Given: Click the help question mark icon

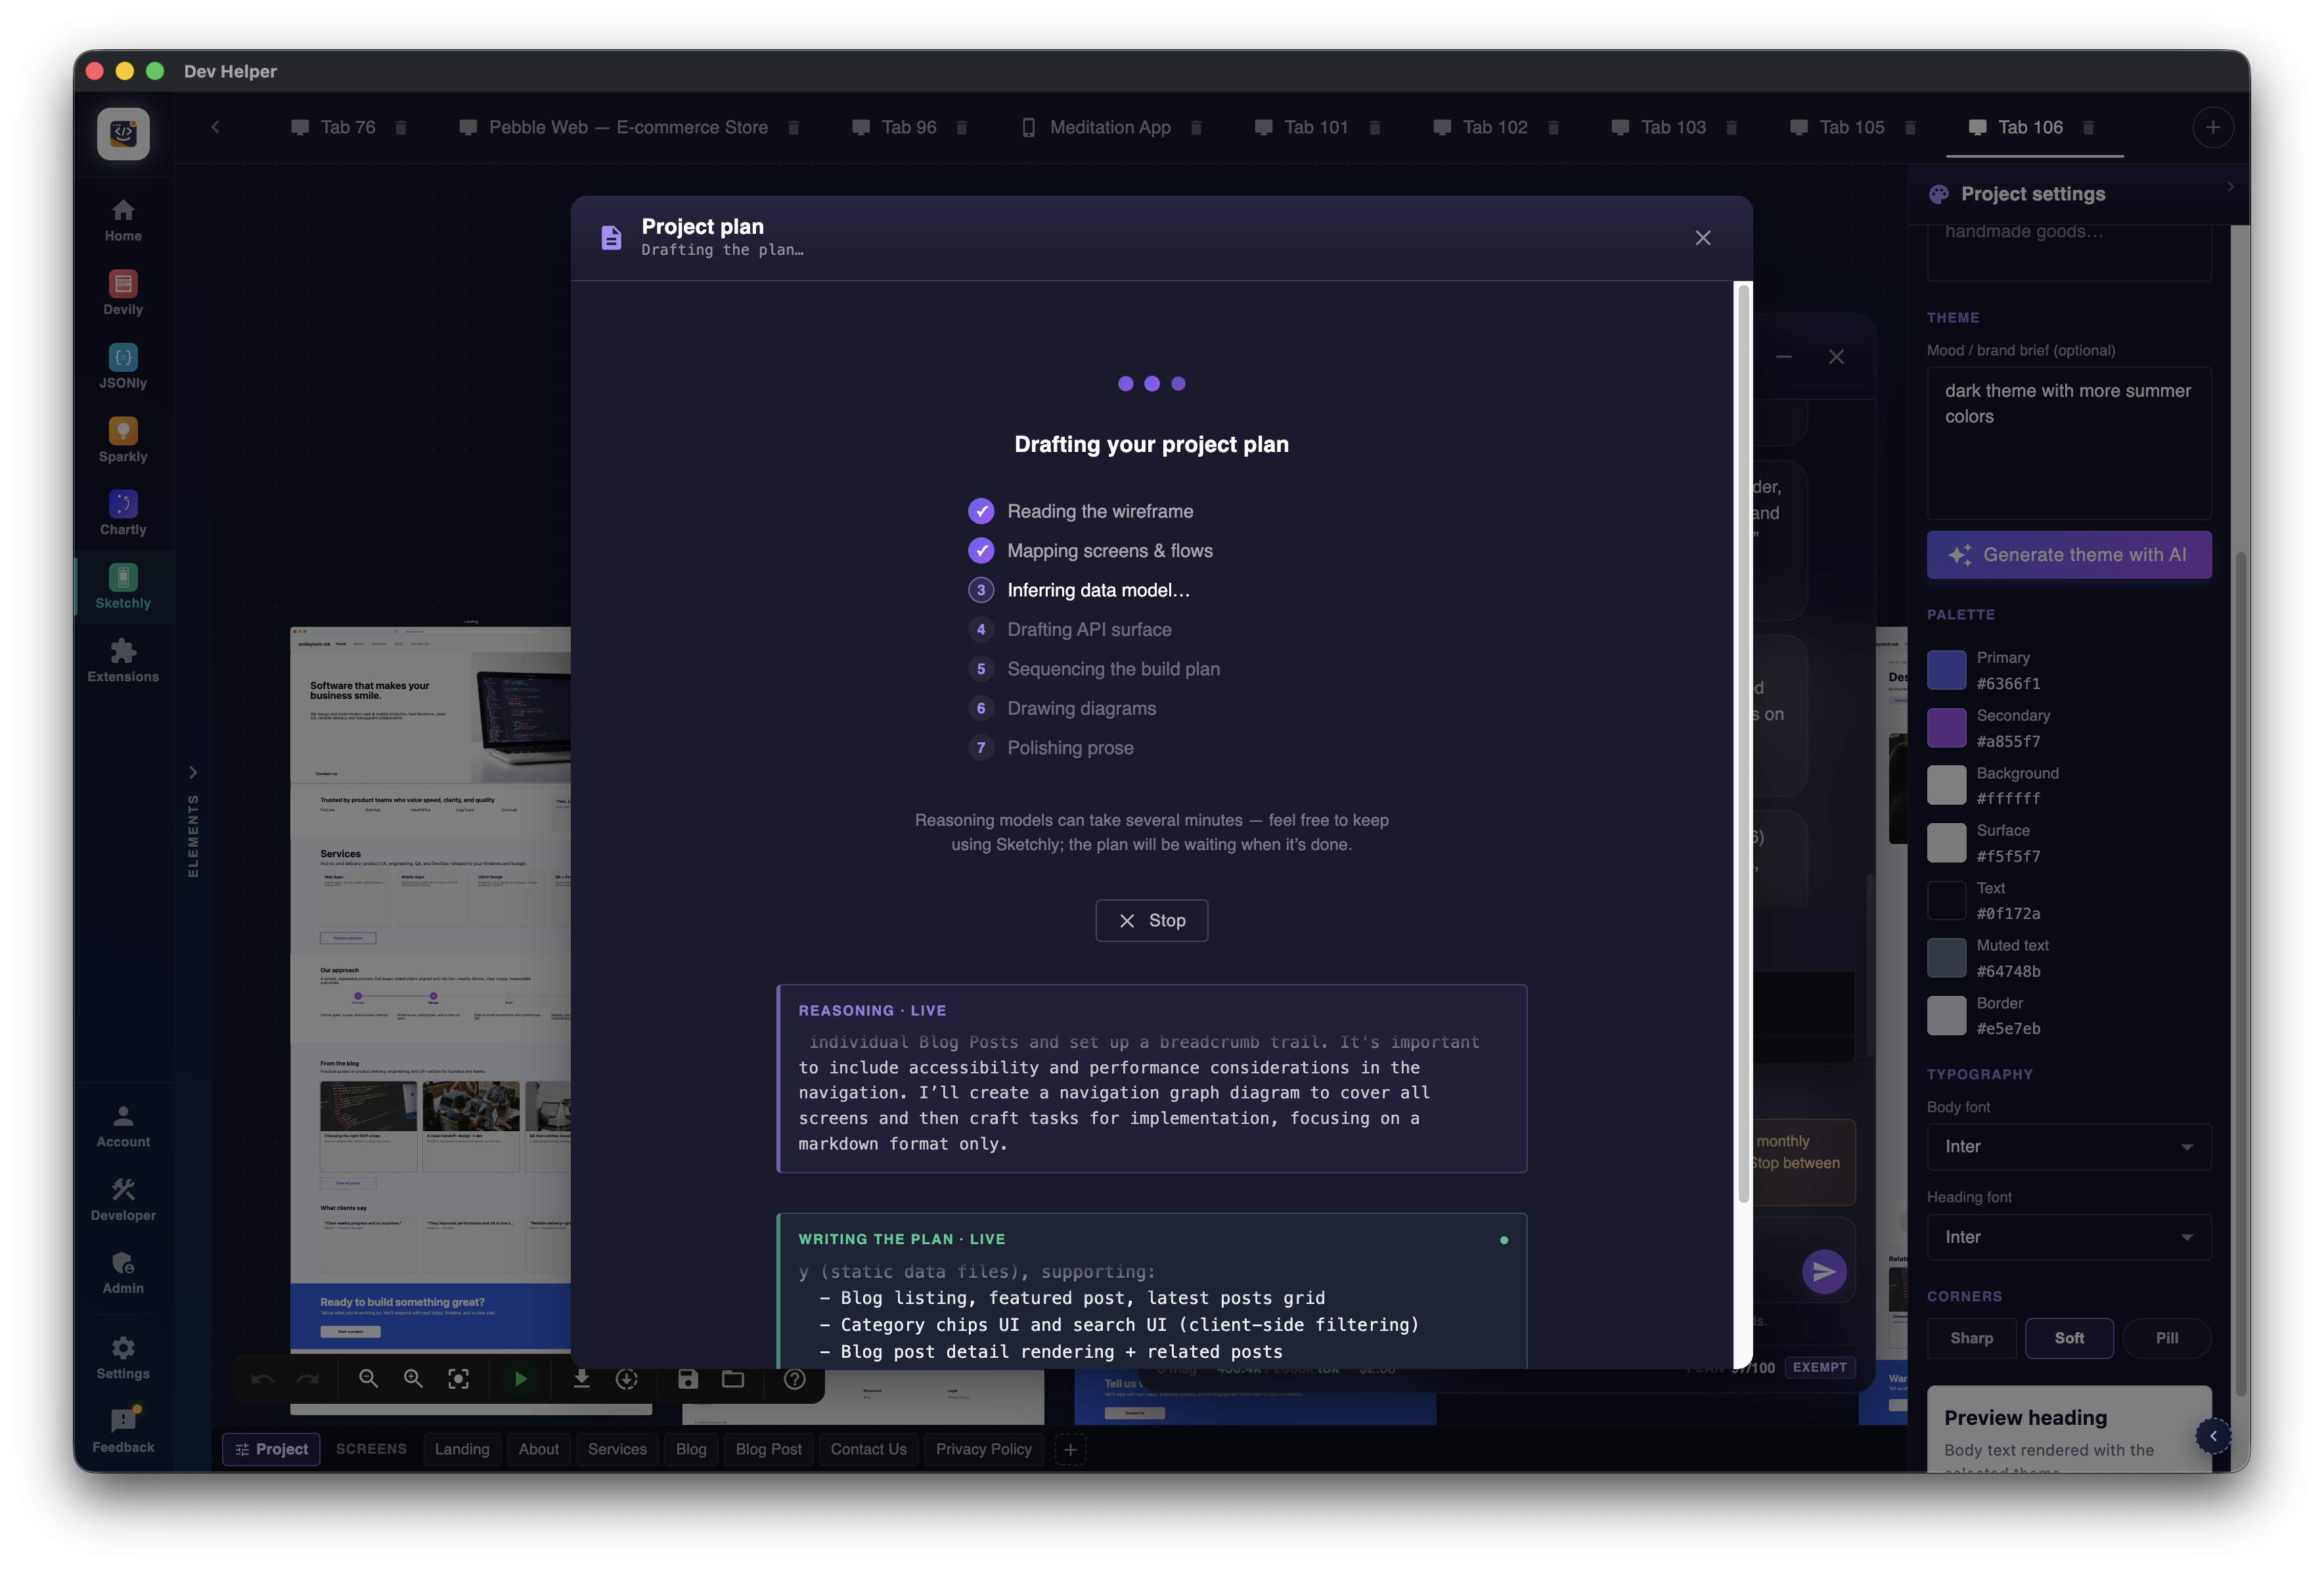Looking at the screenshot, I should [x=795, y=1379].
